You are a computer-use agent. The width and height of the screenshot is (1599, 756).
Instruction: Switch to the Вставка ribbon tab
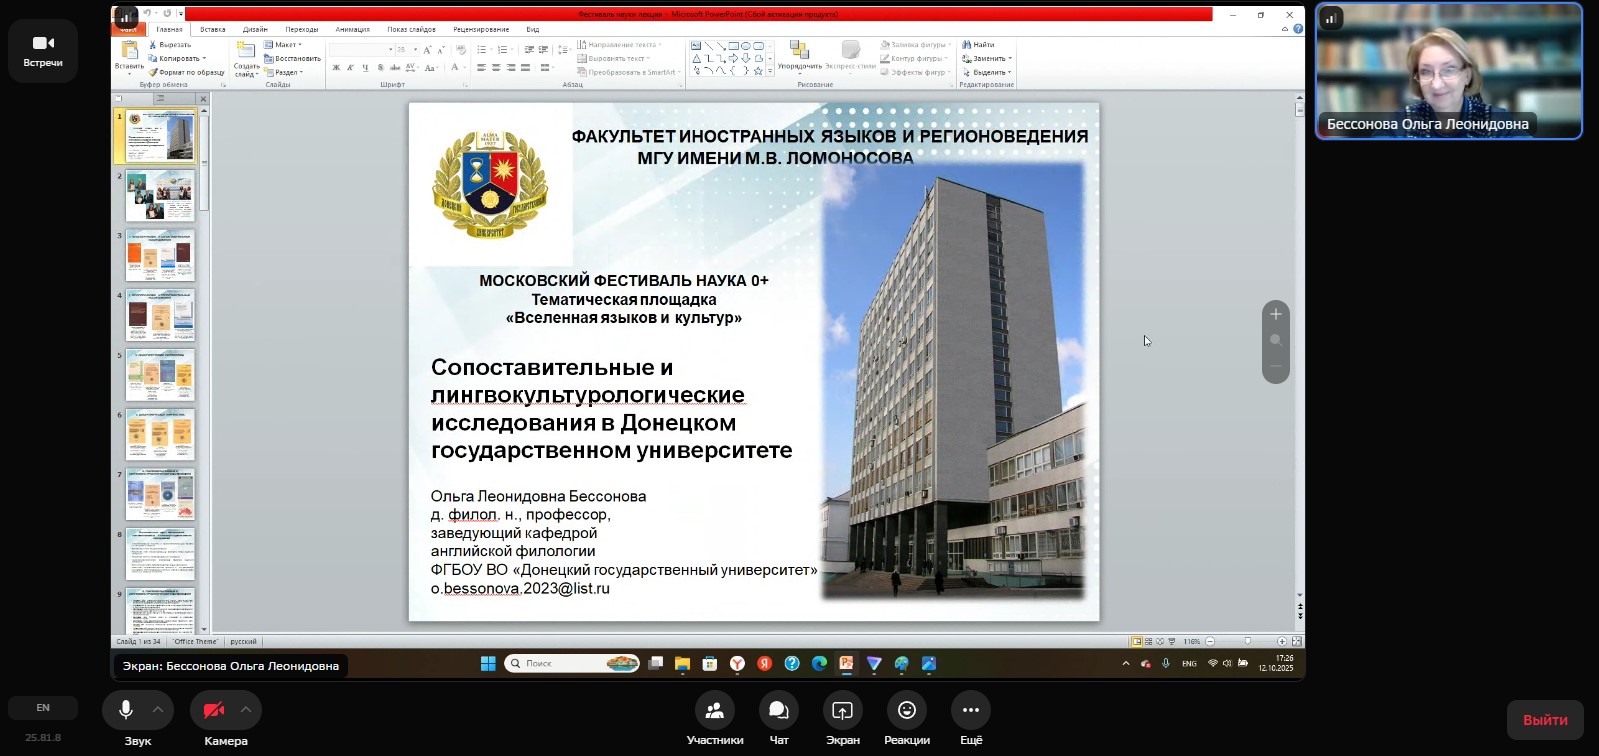pos(213,30)
